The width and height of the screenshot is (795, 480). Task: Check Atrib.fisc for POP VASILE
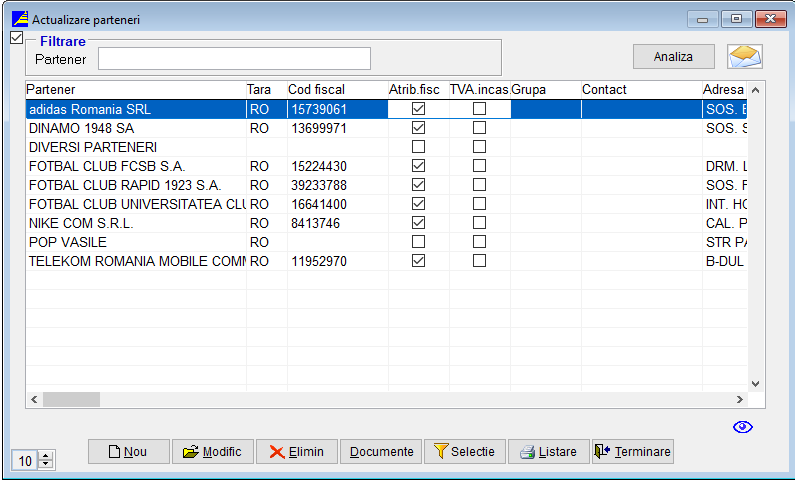click(419, 242)
